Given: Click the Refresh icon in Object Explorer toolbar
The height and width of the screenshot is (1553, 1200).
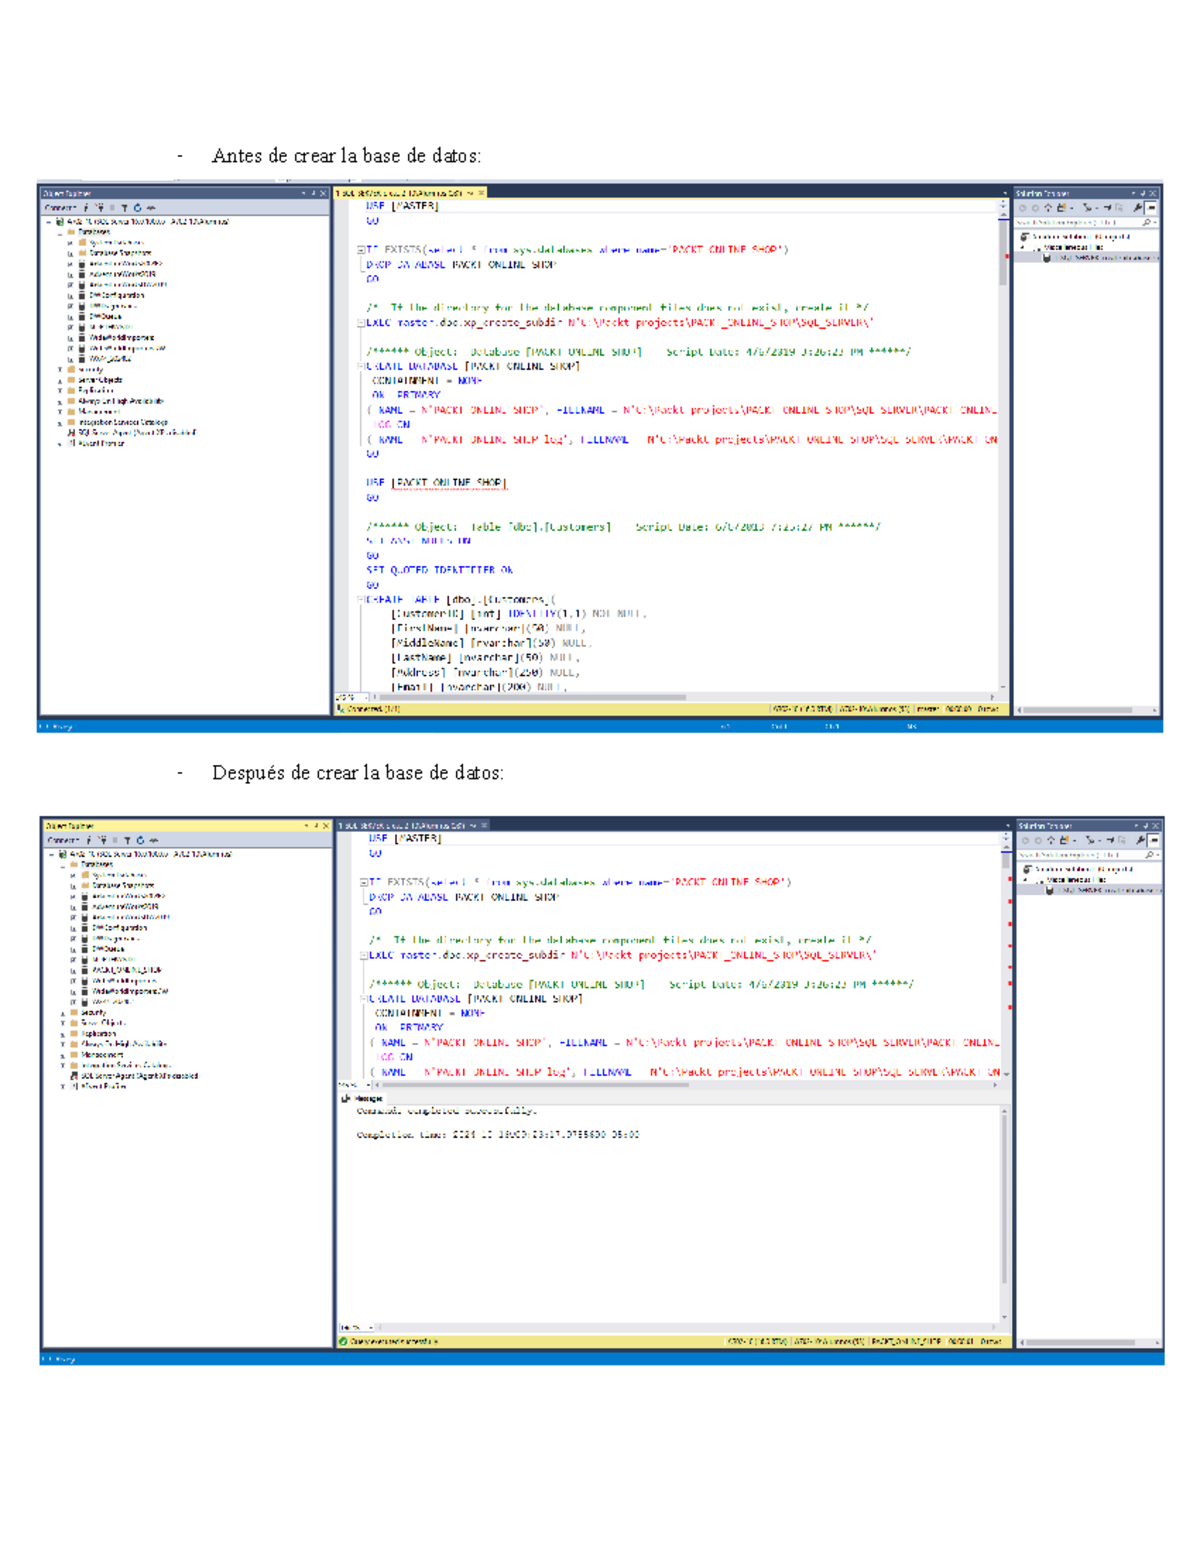Looking at the screenshot, I should [137, 207].
